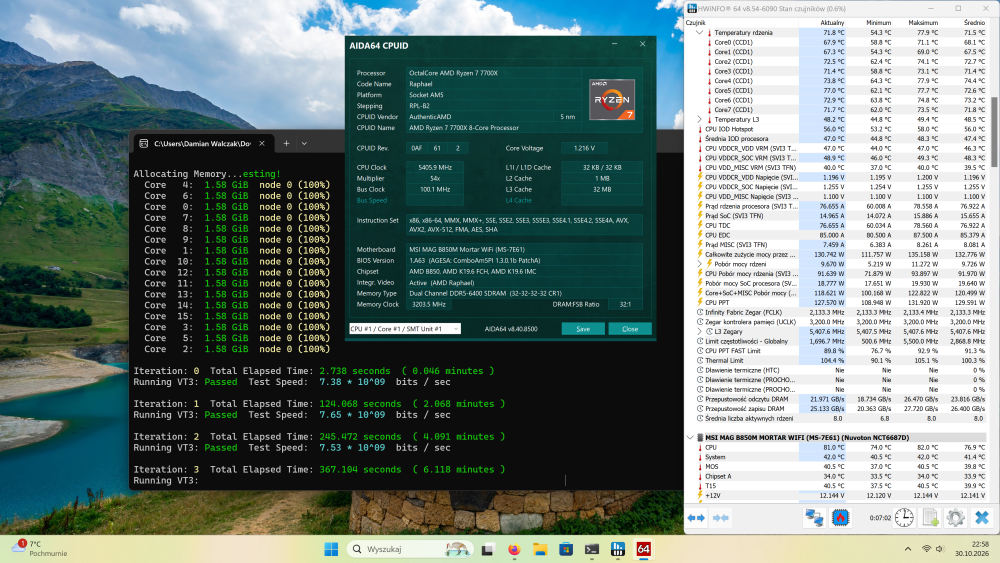Screen dimensions: 1000x563
Task: Open Wi-Fi network tray icon
Action: click(927, 549)
